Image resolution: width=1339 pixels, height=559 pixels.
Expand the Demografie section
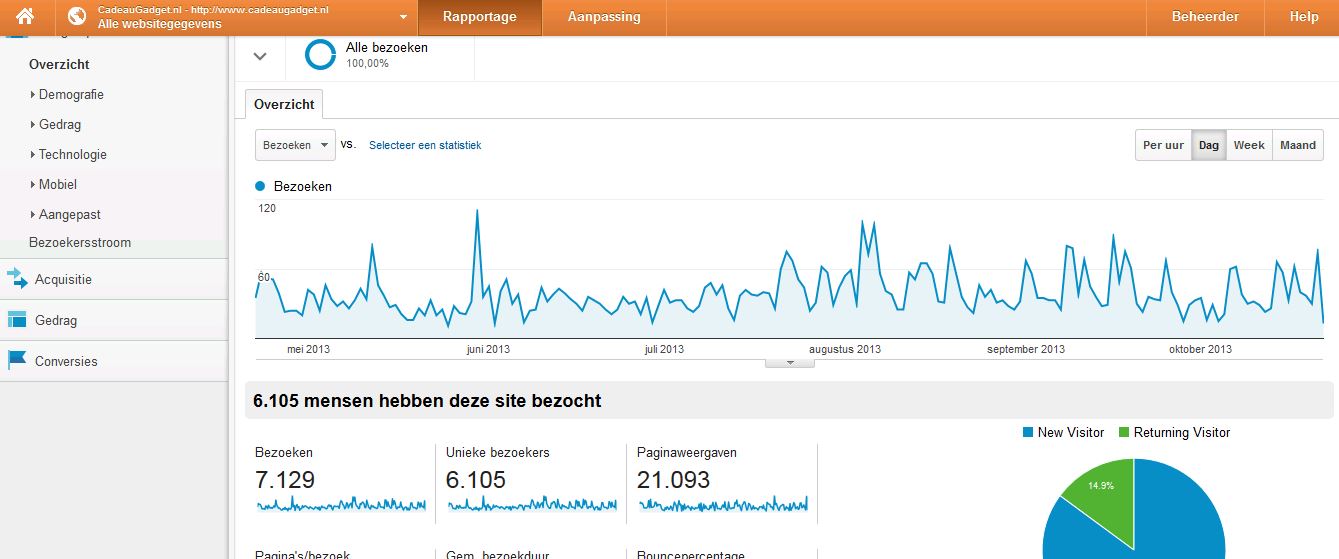pos(70,94)
